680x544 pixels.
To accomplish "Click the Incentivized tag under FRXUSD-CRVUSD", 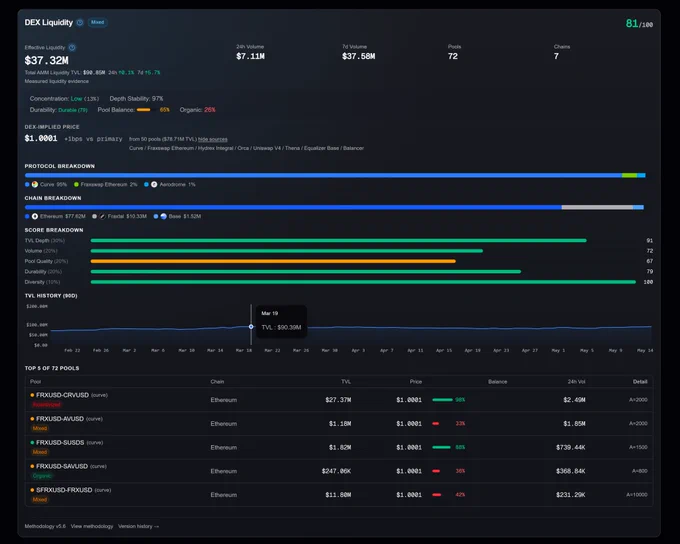I will (46, 405).
